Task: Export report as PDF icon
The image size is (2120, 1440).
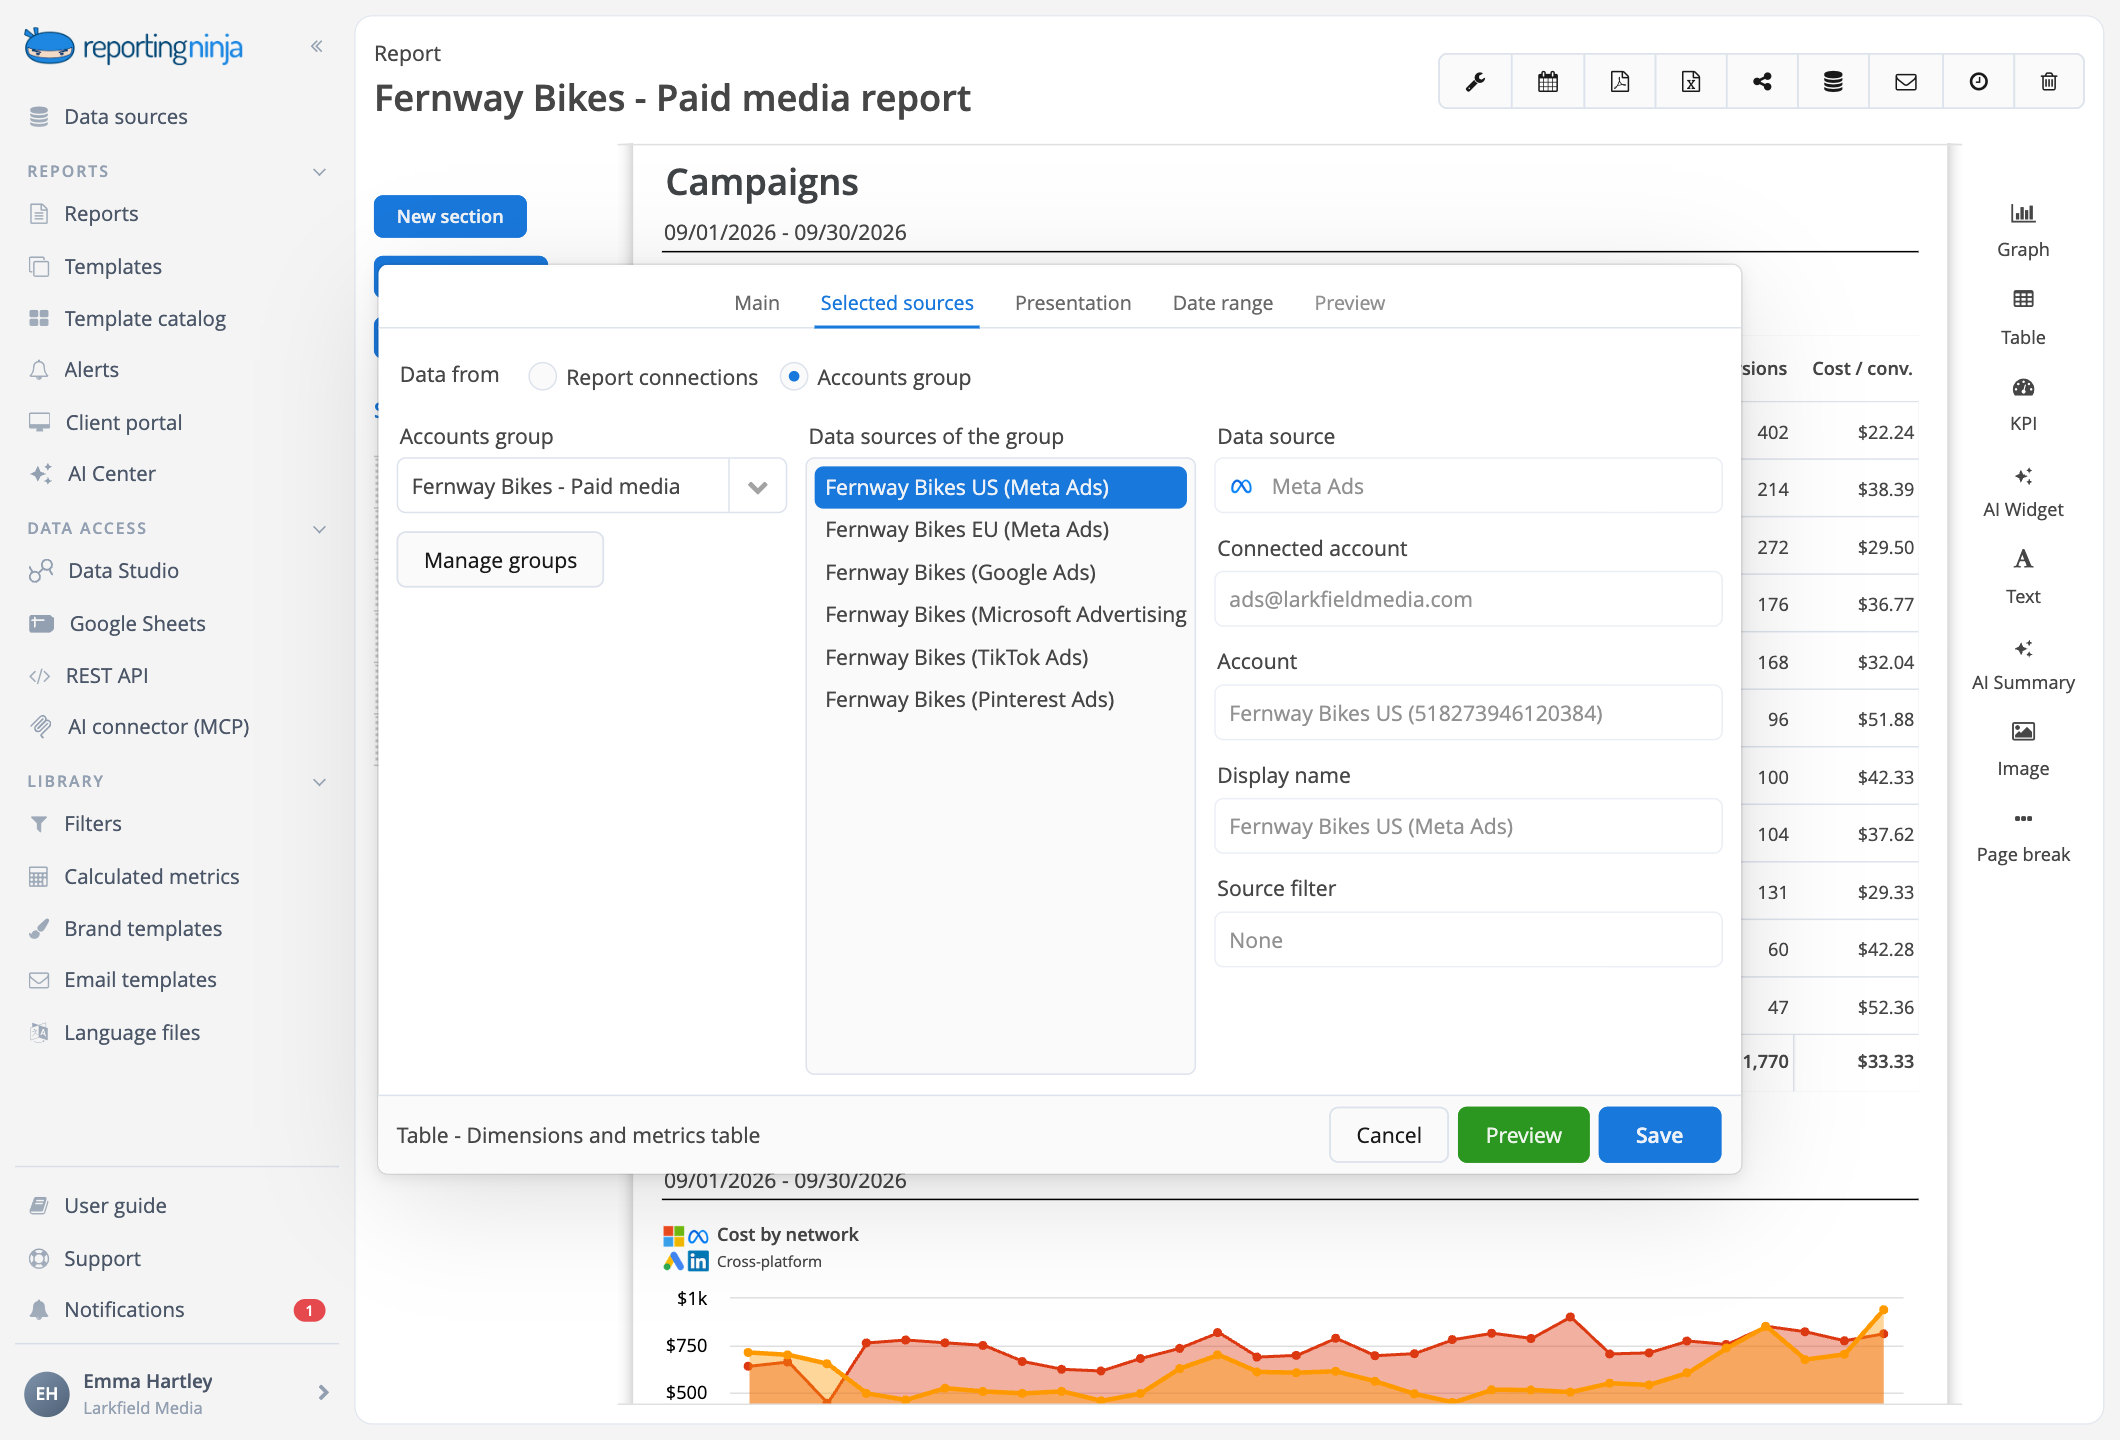Action: coord(1619,82)
